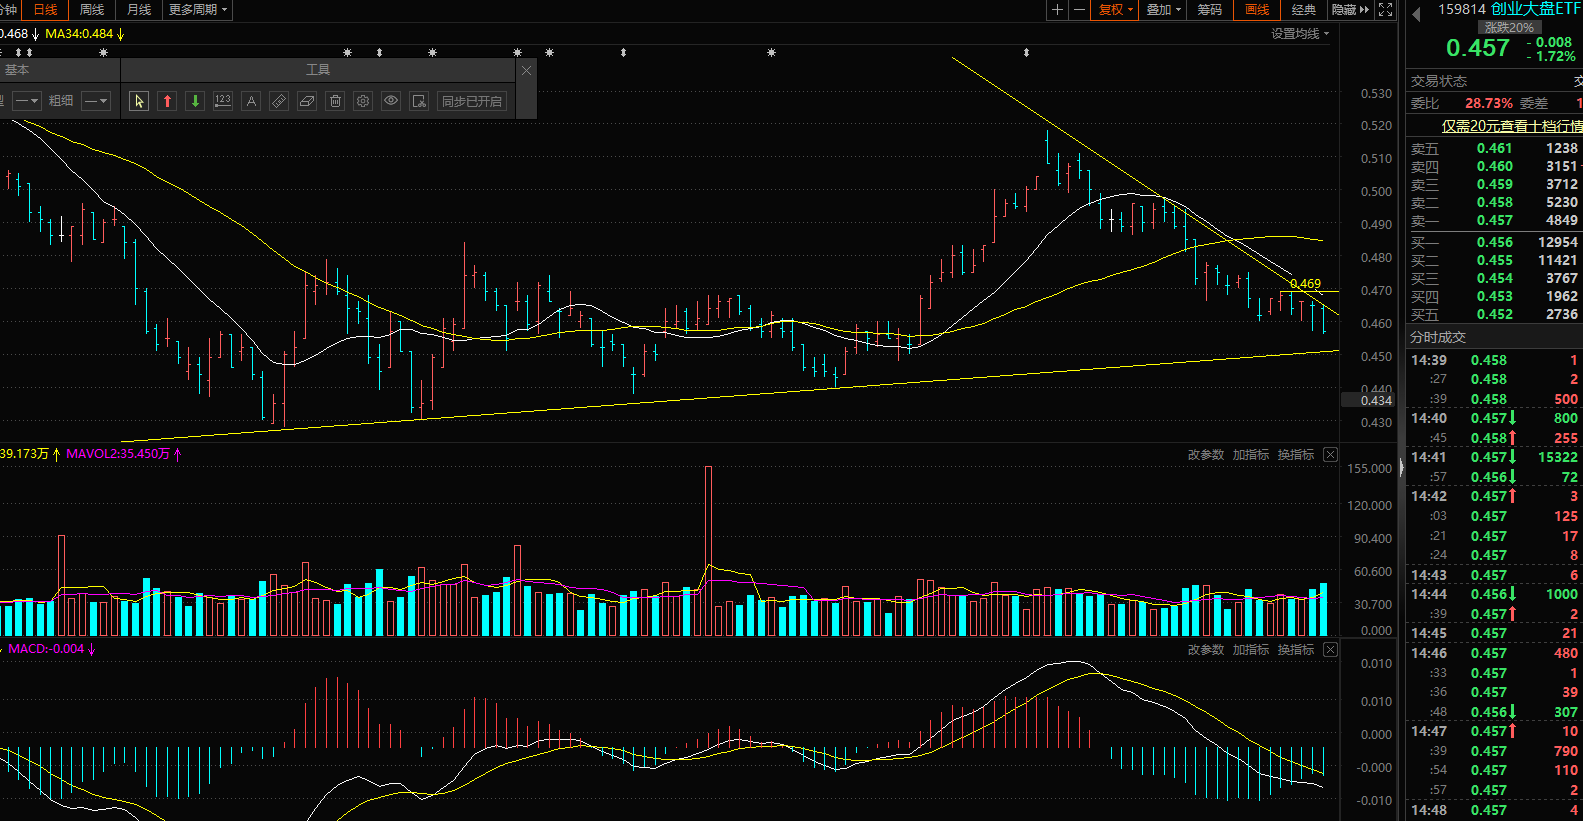
Task: Toggle the 画线 drawing mode button
Action: point(1257,10)
